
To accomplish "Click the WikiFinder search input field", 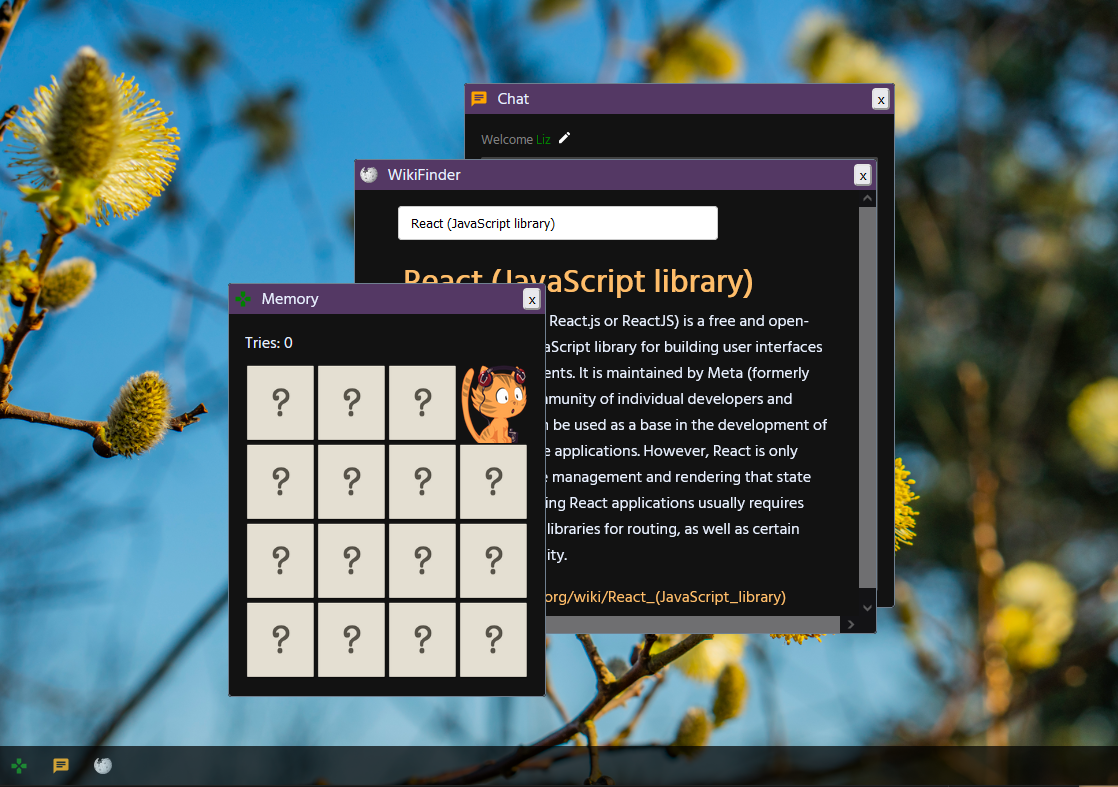I will (557, 223).
